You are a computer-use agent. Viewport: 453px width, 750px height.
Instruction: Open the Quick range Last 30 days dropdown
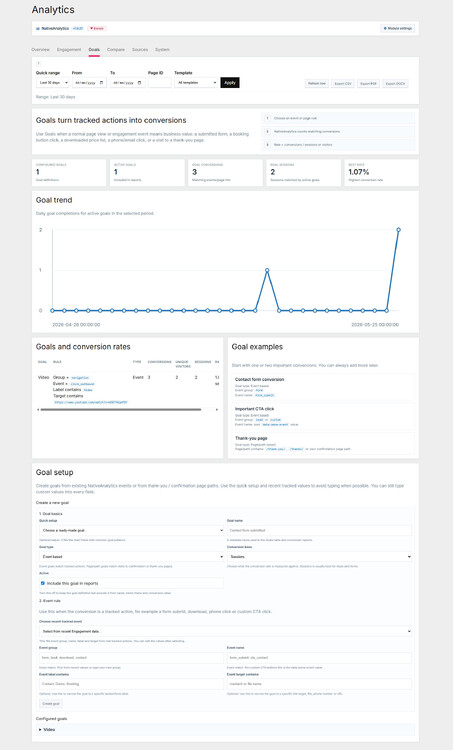click(52, 83)
